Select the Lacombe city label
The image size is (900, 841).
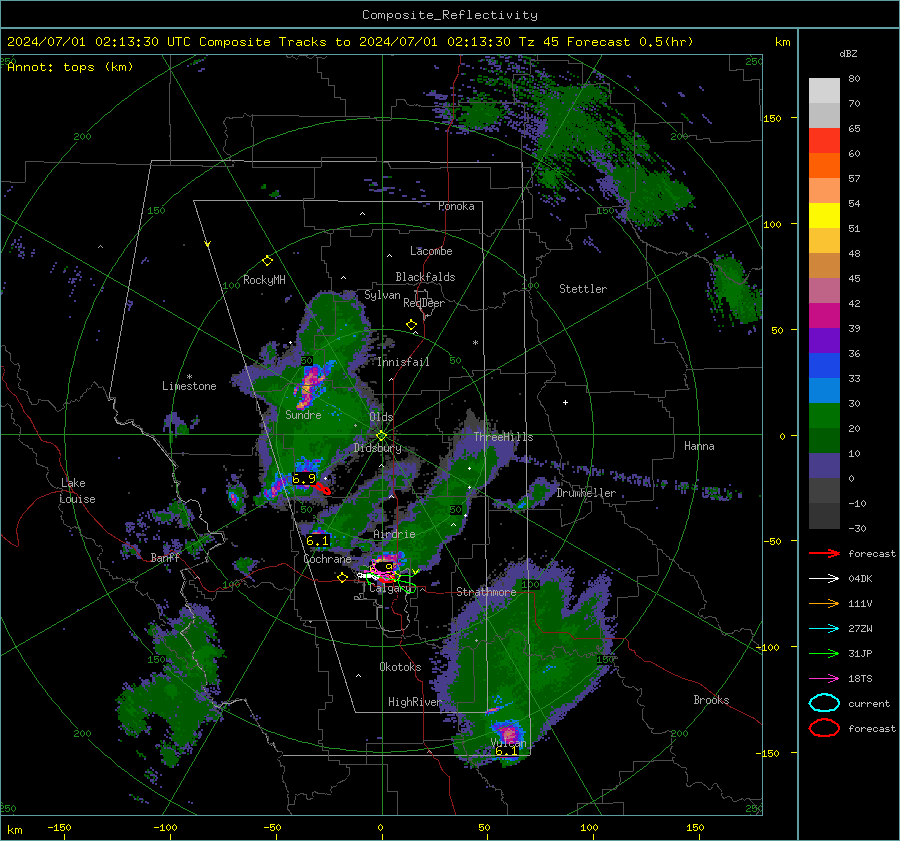431,251
